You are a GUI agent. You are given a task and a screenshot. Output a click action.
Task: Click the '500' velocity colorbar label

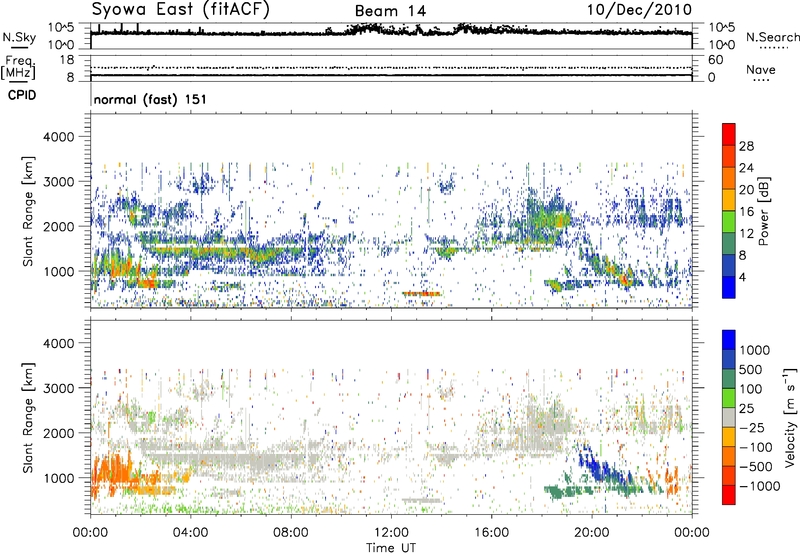tap(751, 370)
